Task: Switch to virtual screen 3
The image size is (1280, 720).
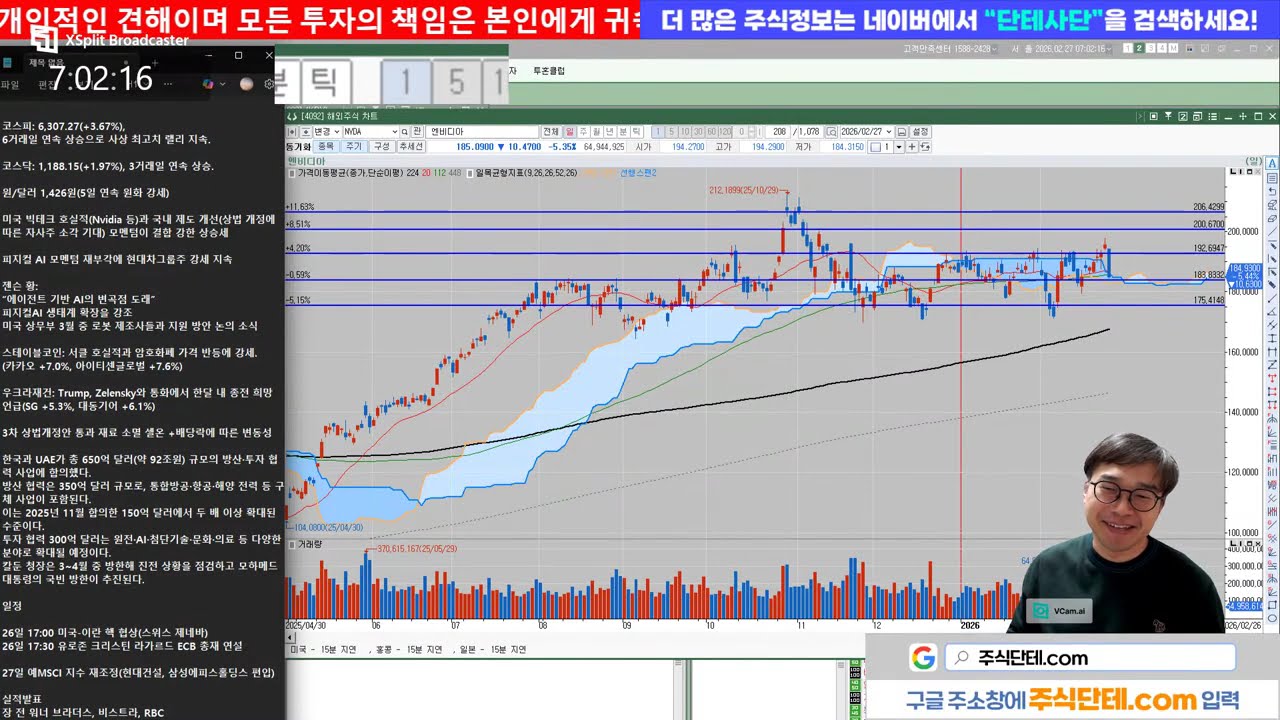Action: [1150, 48]
